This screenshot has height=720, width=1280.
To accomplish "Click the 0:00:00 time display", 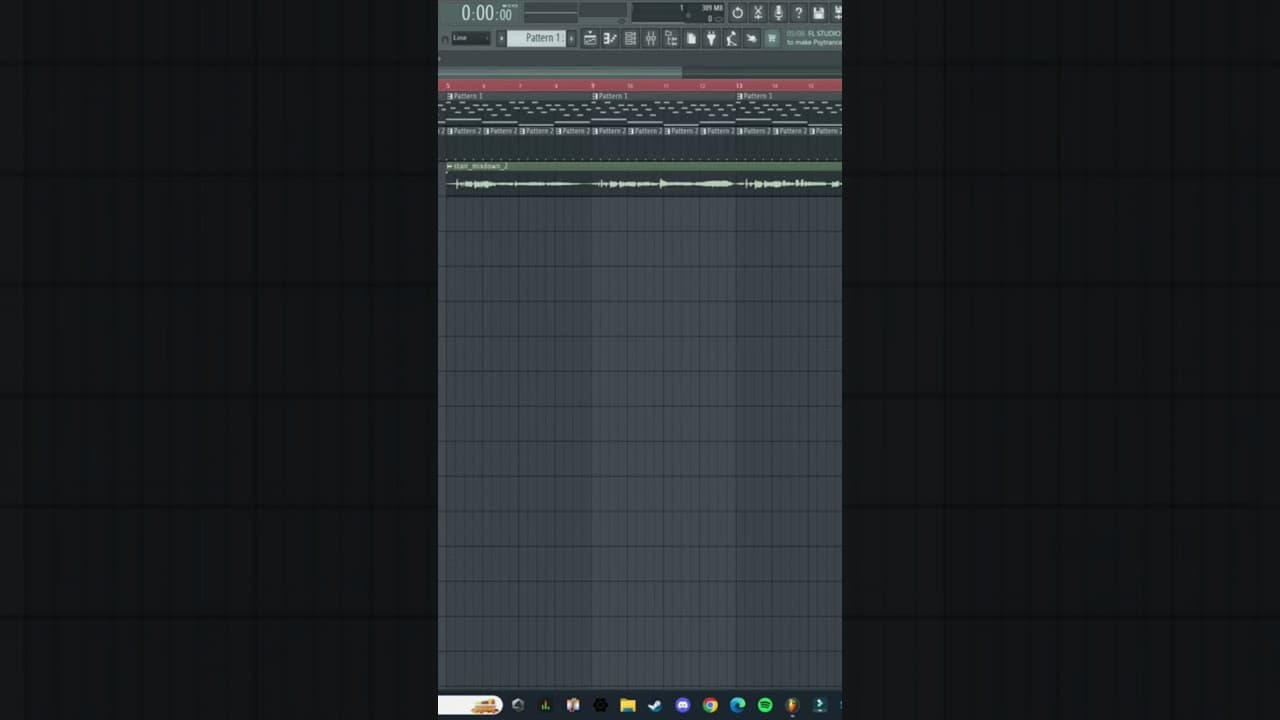I will 487,13.
